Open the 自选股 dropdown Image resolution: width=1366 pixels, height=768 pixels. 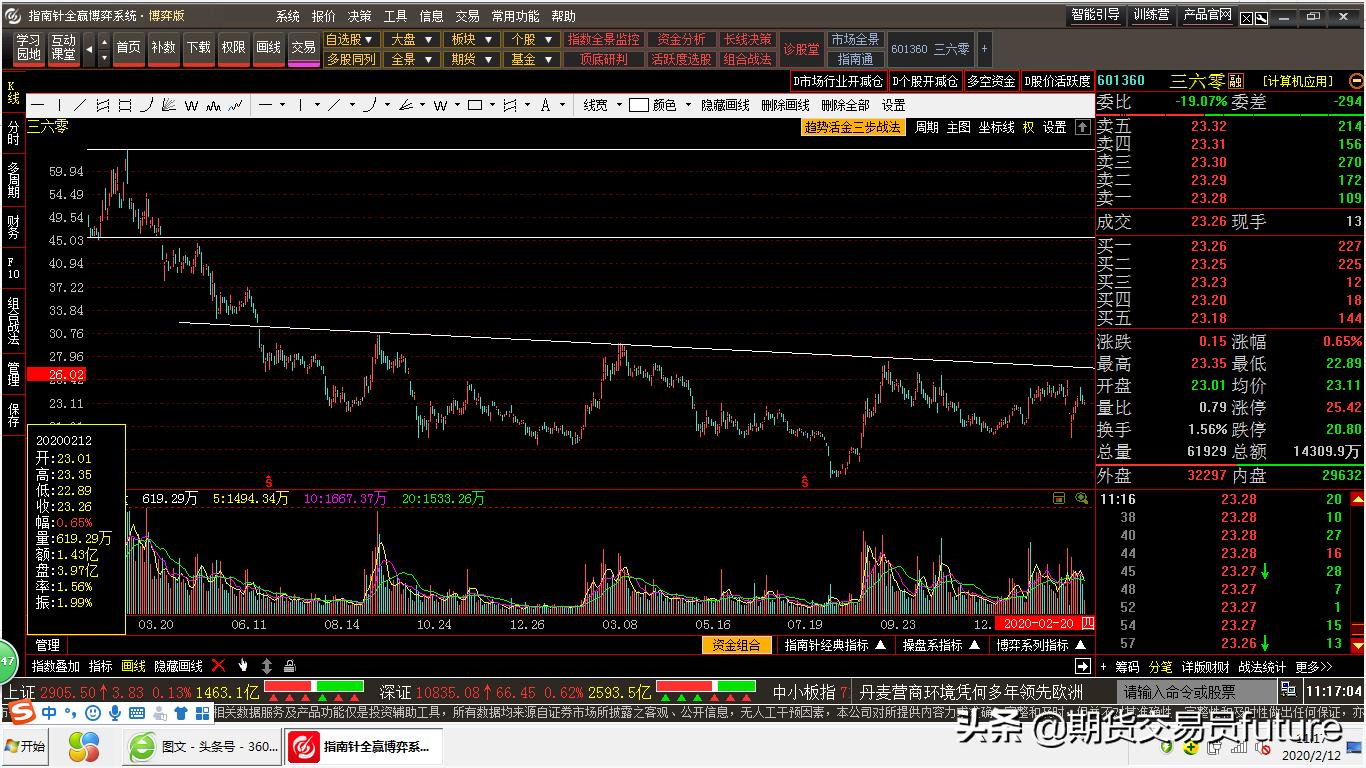351,39
